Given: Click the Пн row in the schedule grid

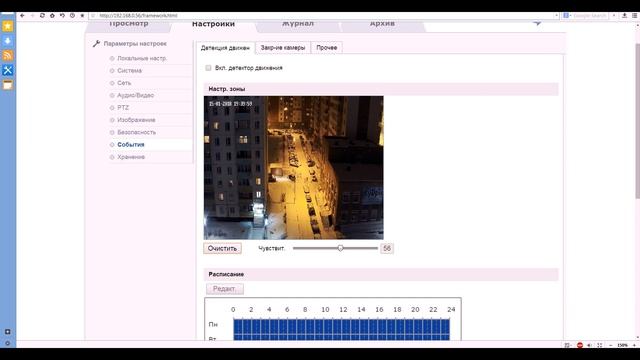Looking at the screenshot, I should [342, 326].
